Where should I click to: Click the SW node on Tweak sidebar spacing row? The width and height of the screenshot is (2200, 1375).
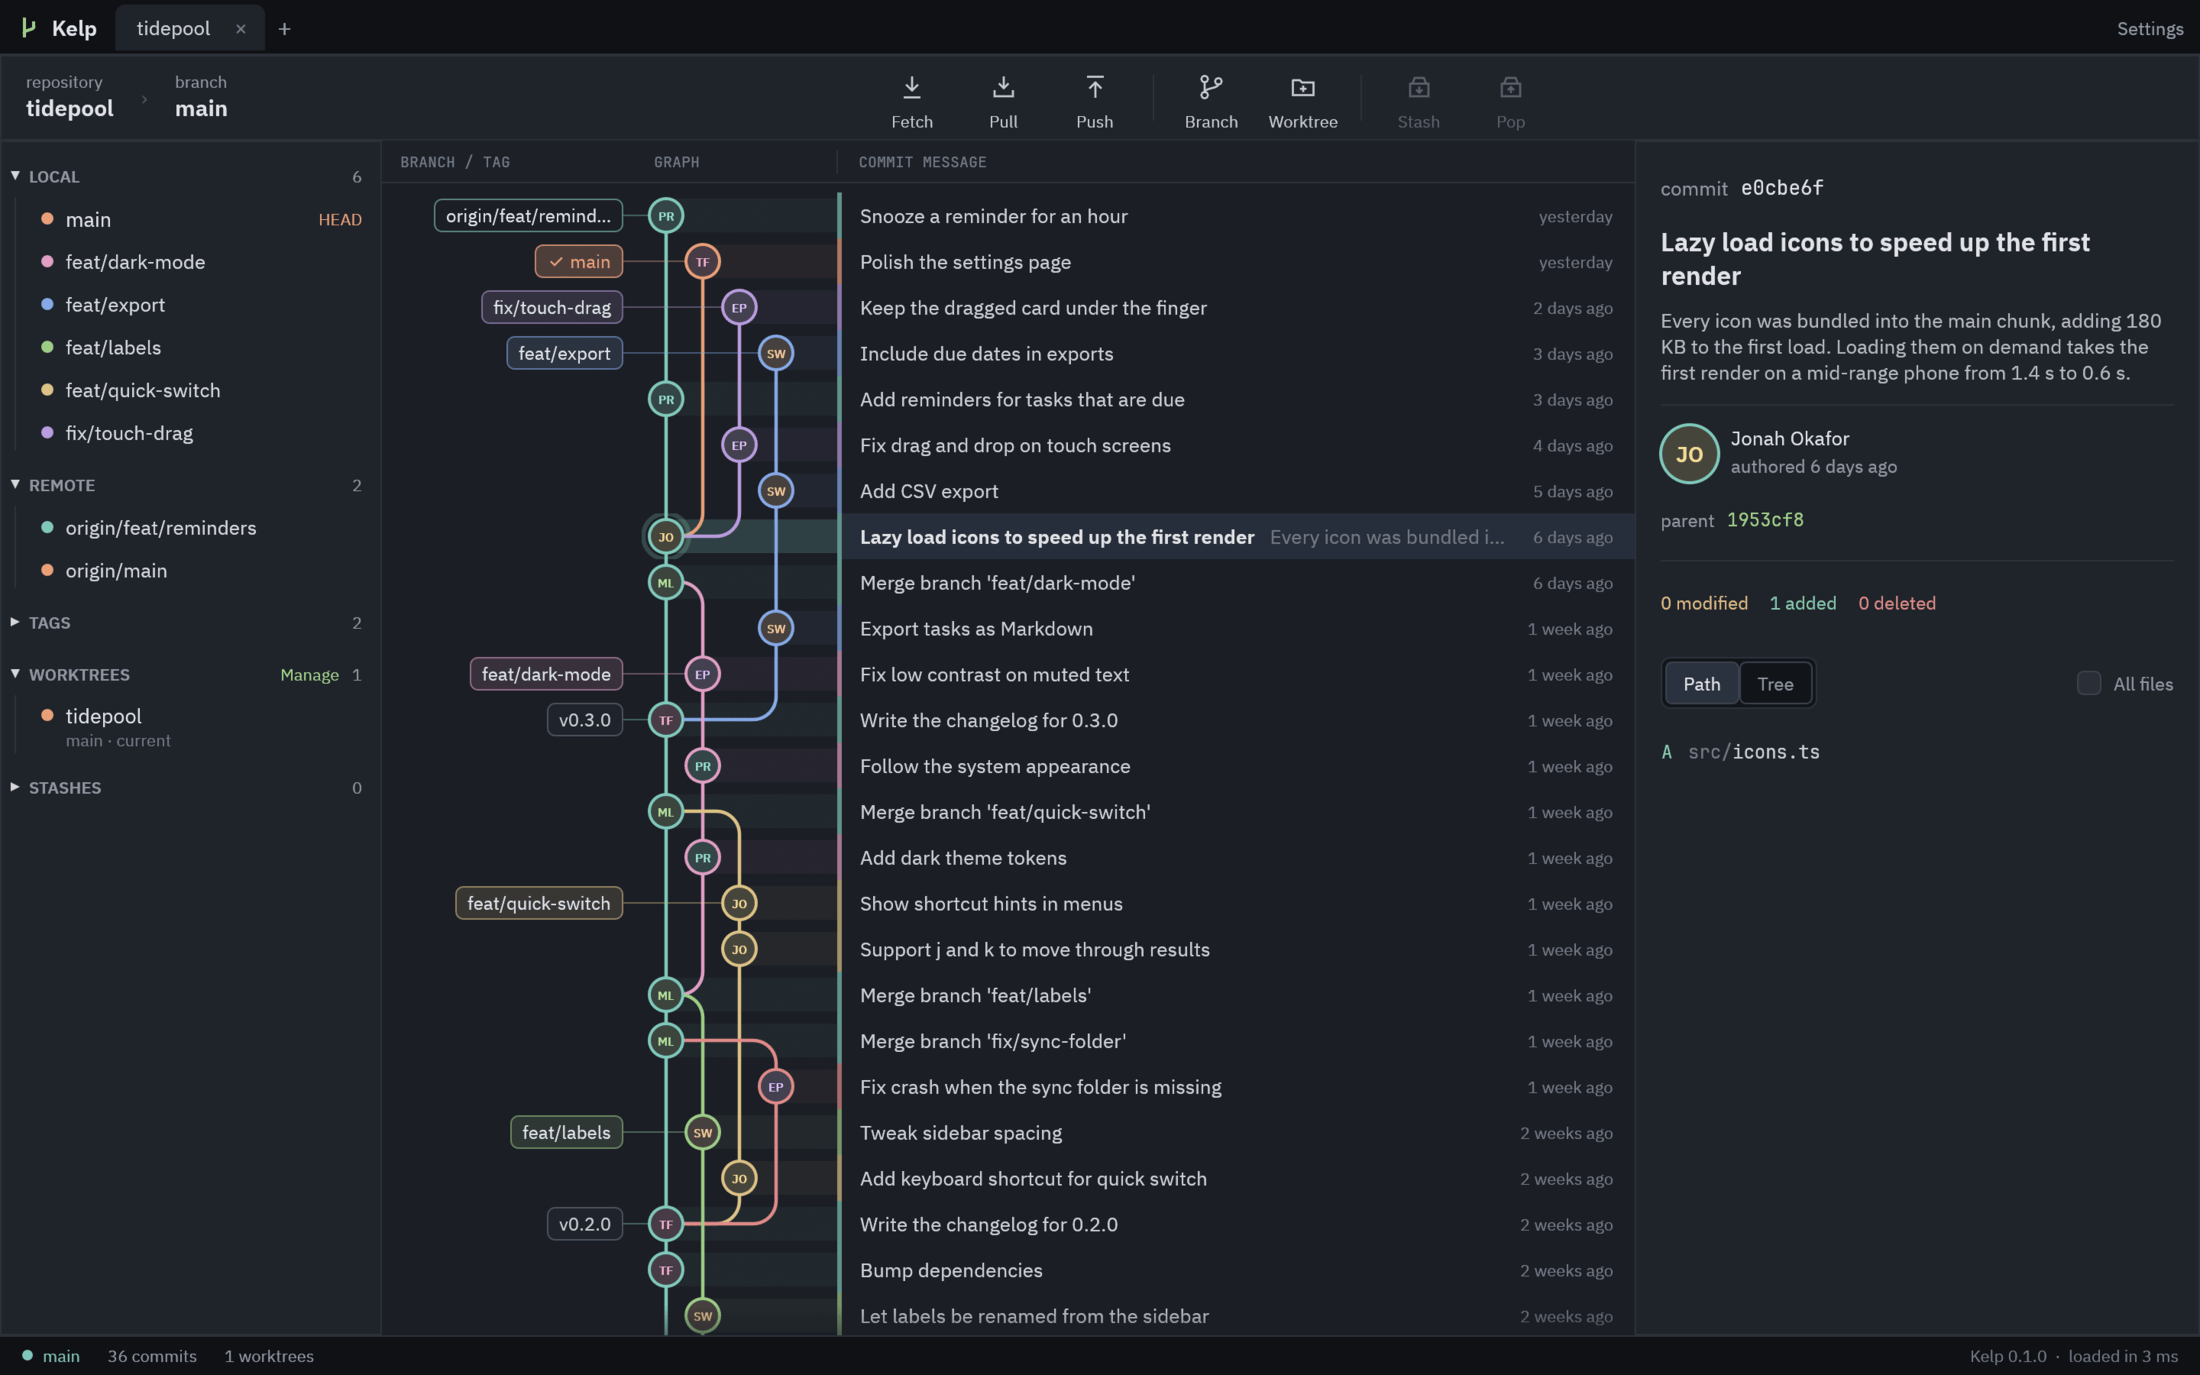(x=702, y=1133)
